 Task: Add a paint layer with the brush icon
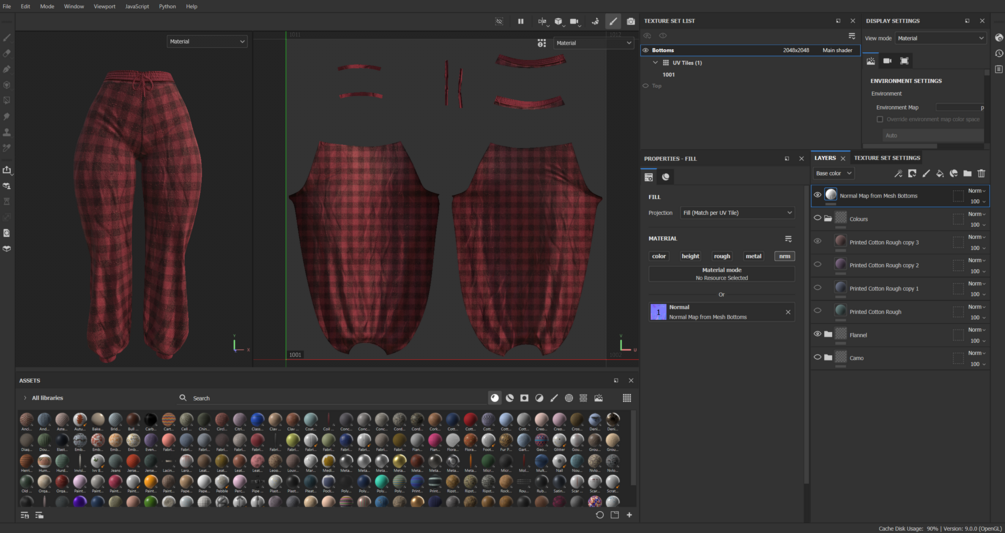tap(926, 174)
